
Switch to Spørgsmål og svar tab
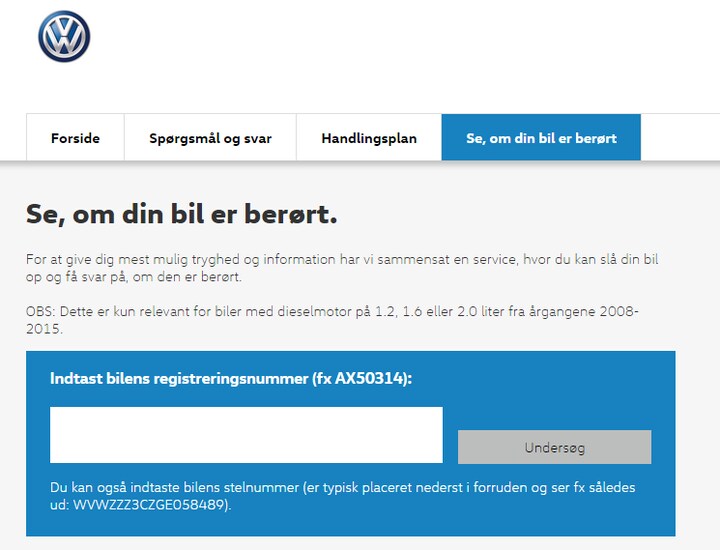(x=210, y=138)
